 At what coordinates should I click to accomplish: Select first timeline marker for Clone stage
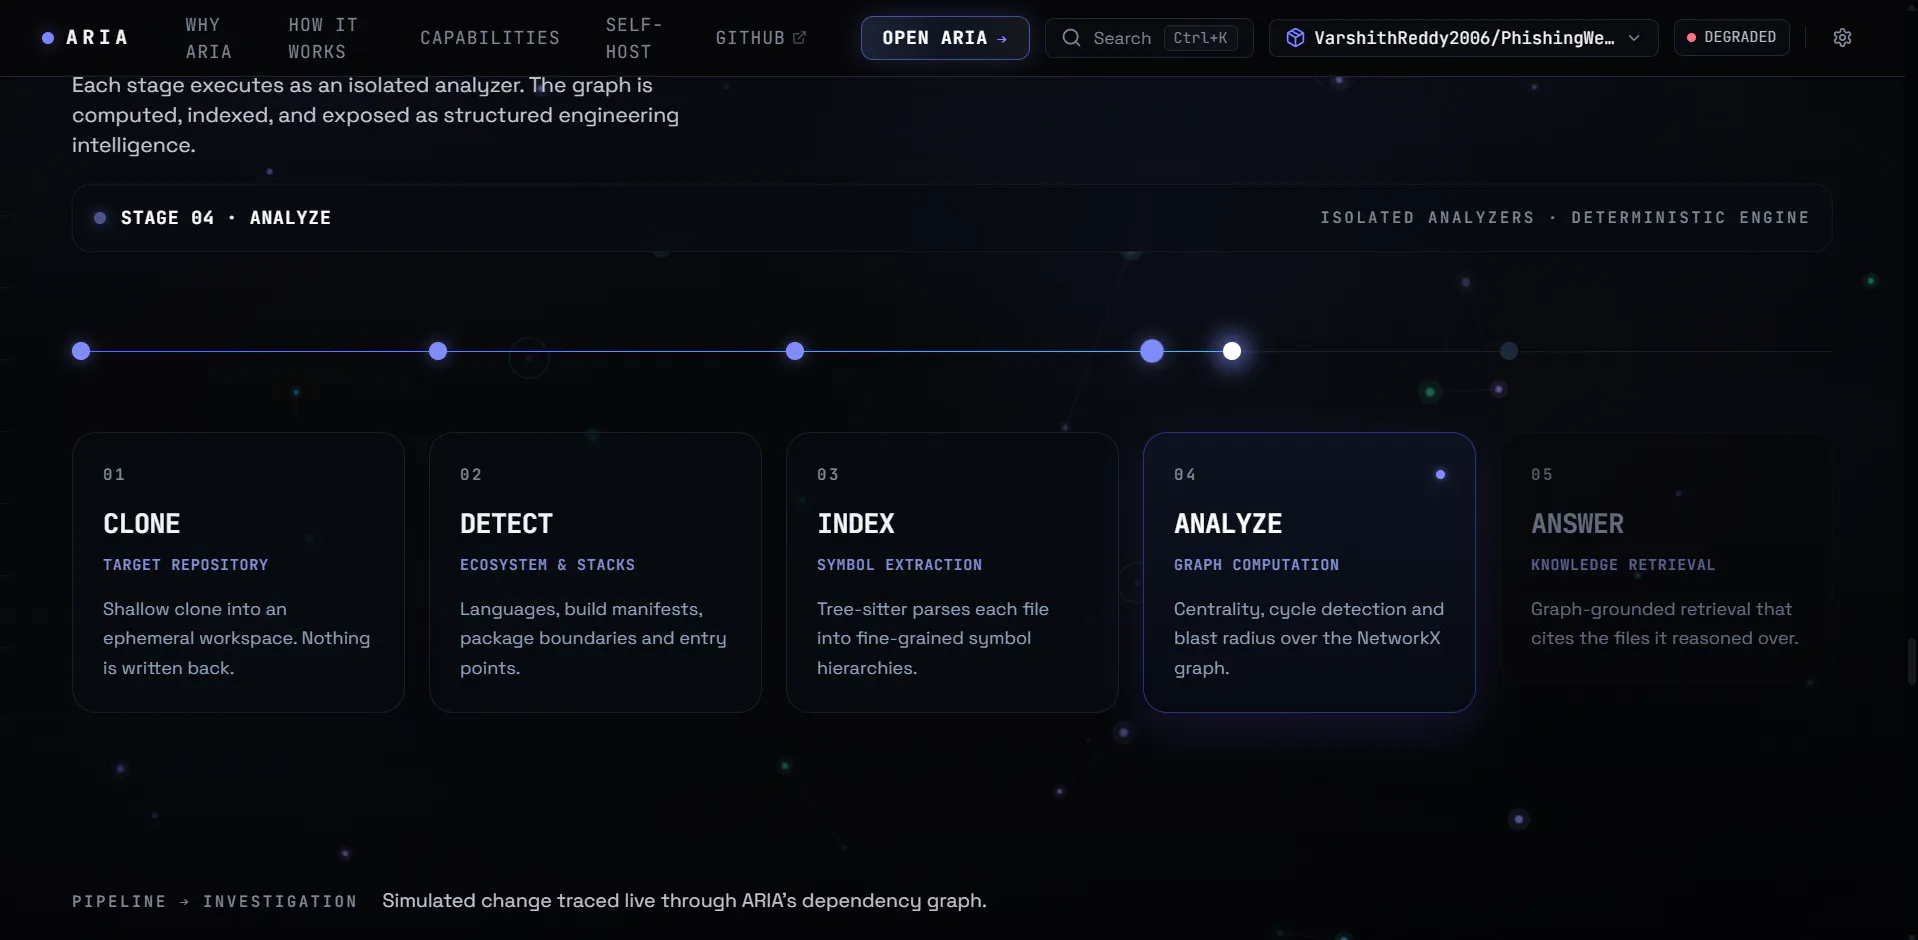pyautogui.click(x=81, y=351)
